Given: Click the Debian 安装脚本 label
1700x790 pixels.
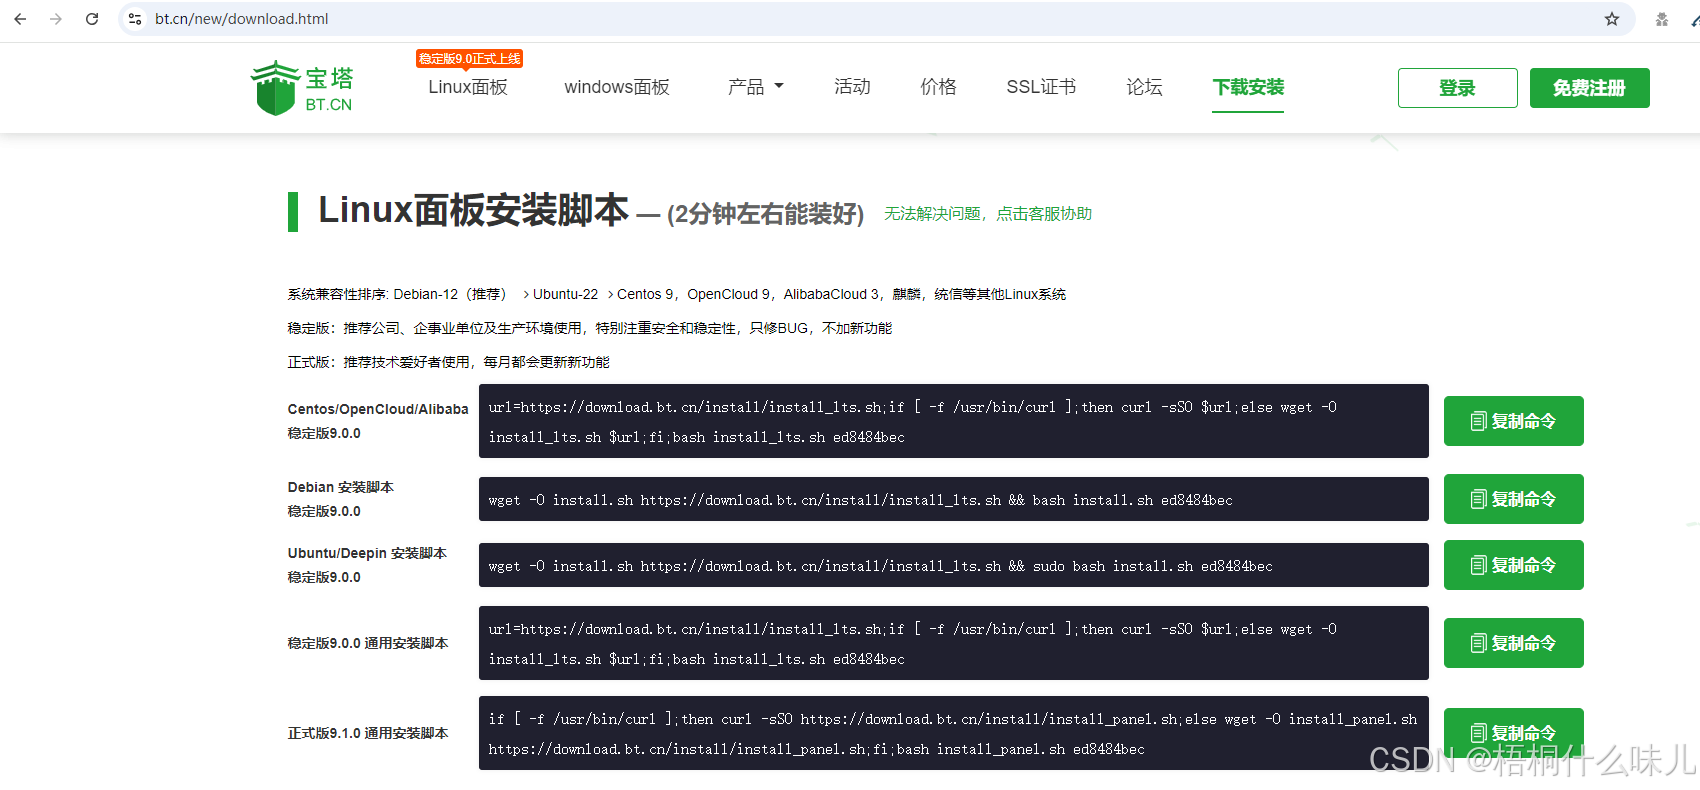Looking at the screenshot, I should 341,487.
